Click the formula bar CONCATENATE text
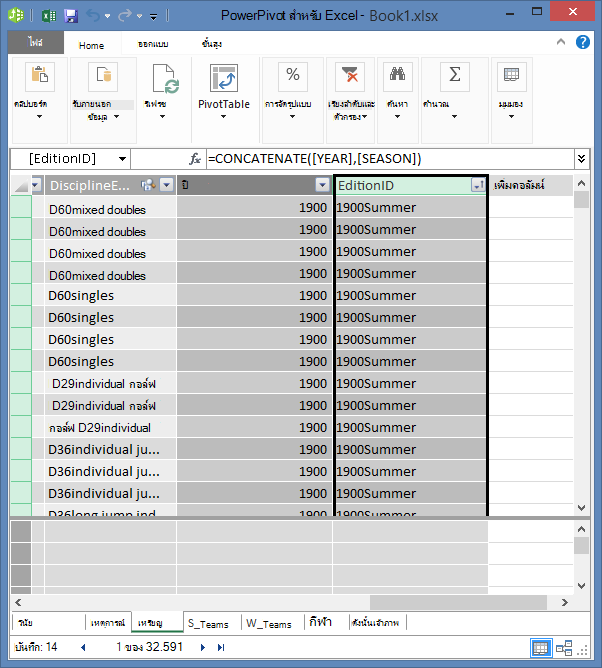 pyautogui.click(x=314, y=159)
